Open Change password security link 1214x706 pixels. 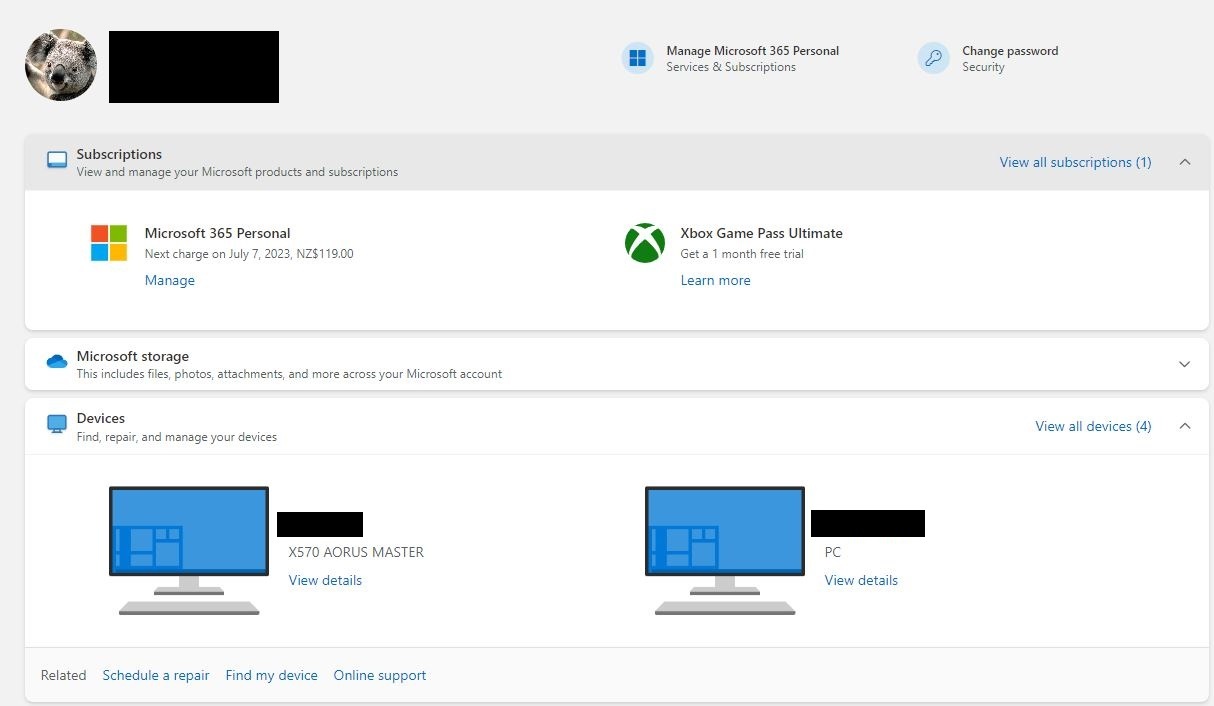coord(1010,51)
